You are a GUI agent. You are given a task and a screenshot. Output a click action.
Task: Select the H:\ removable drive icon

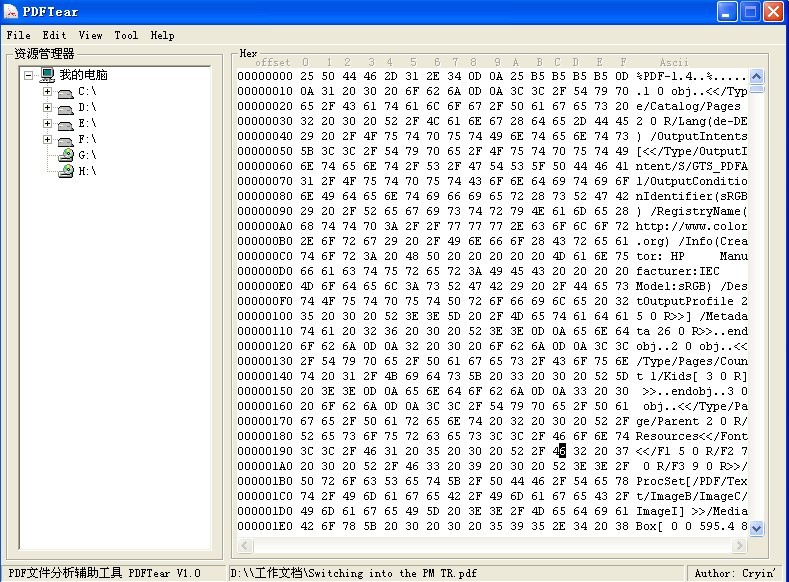click(x=65, y=172)
